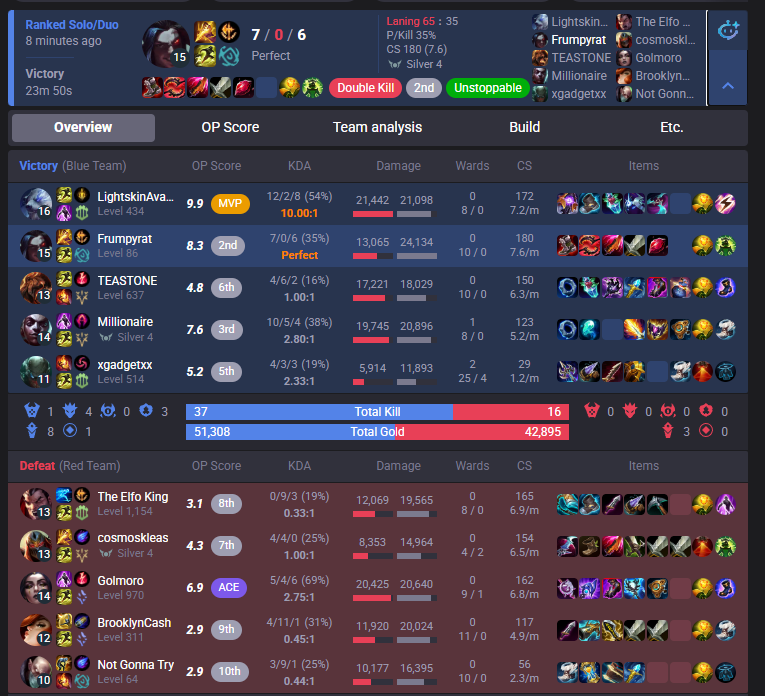This screenshot has height=696, width=765.
Task: Click the Total Kill comparison bar
Action: tap(377, 412)
